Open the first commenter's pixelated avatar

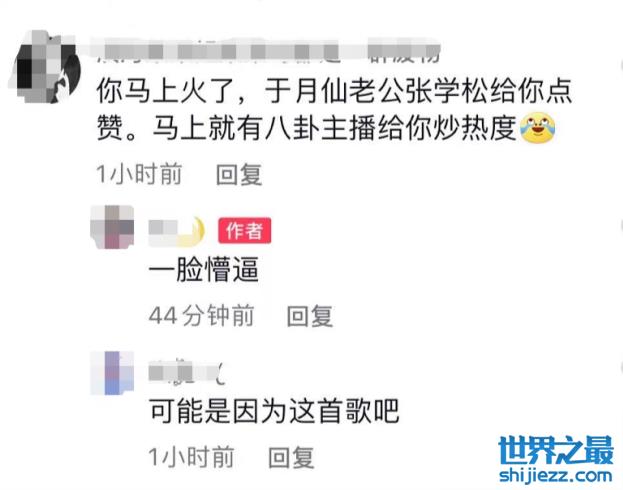pos(46,67)
